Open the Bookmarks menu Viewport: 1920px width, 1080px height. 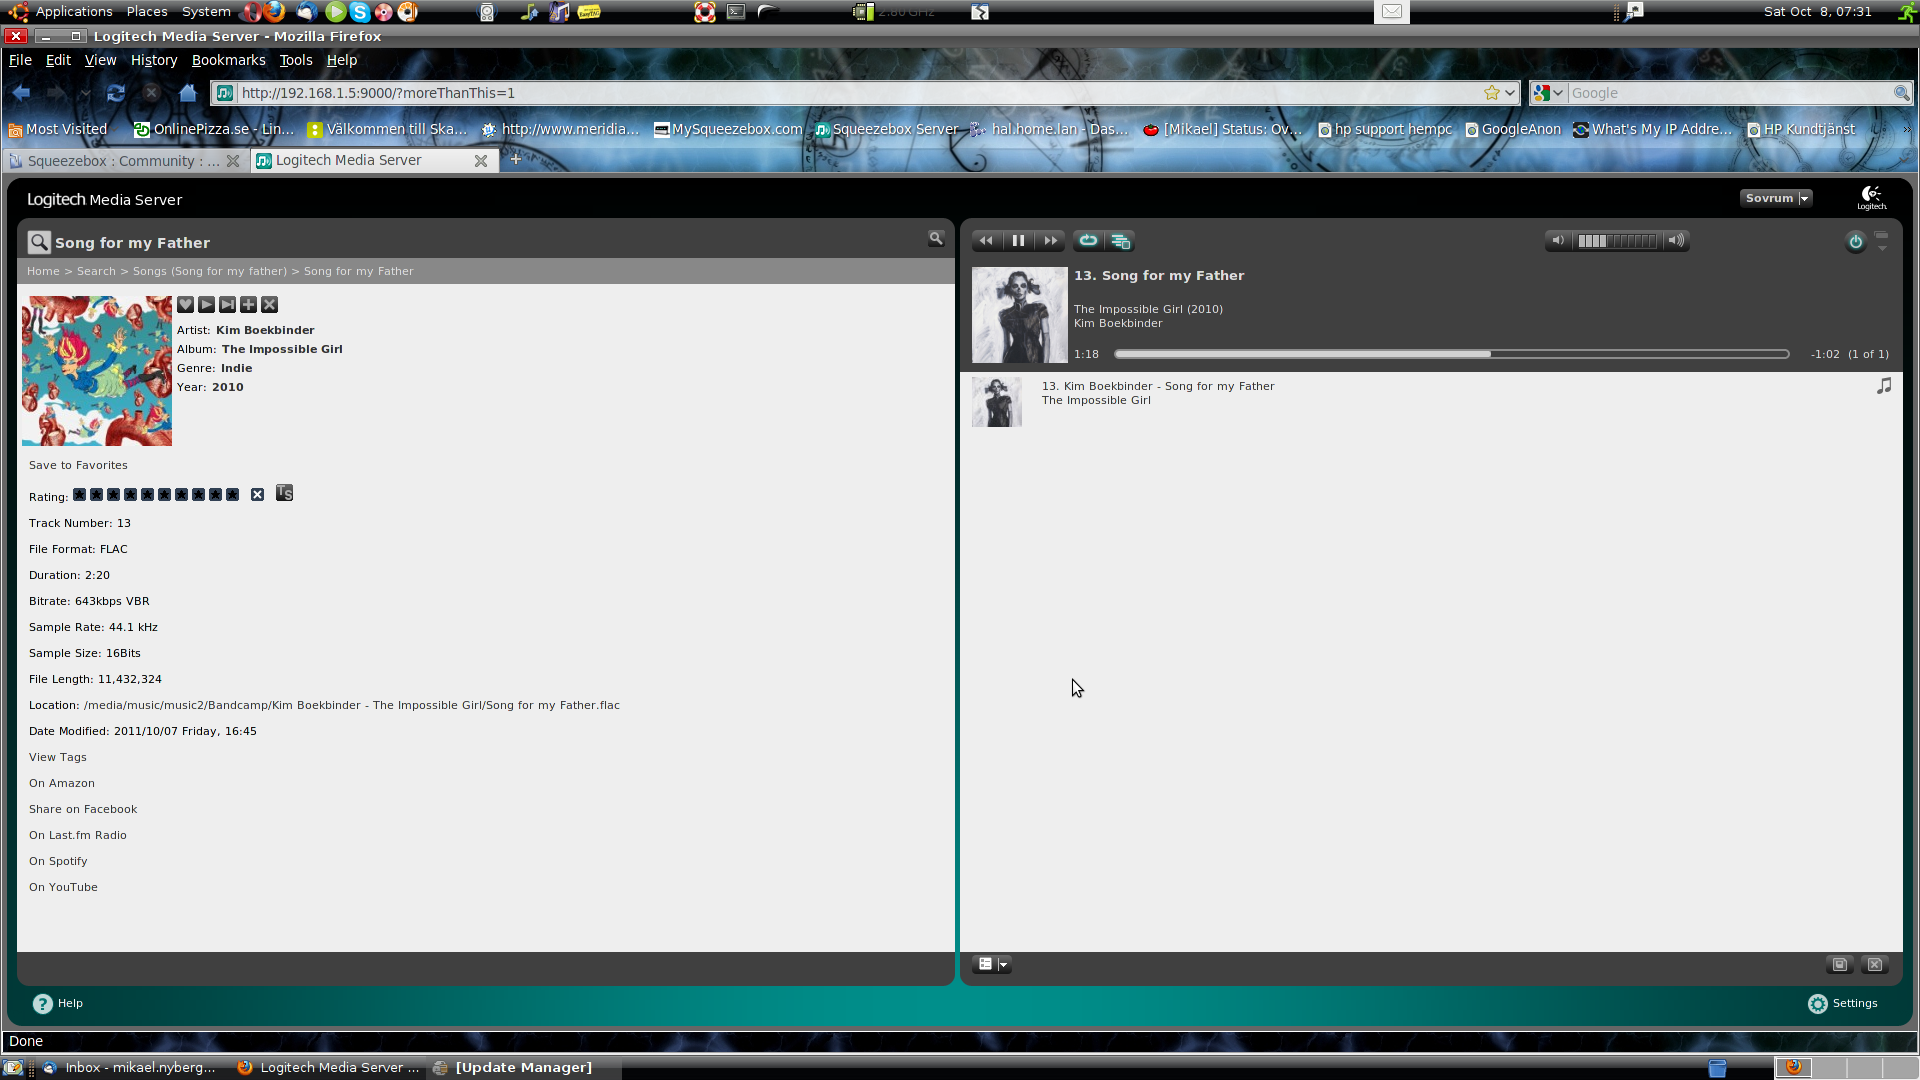tap(228, 60)
